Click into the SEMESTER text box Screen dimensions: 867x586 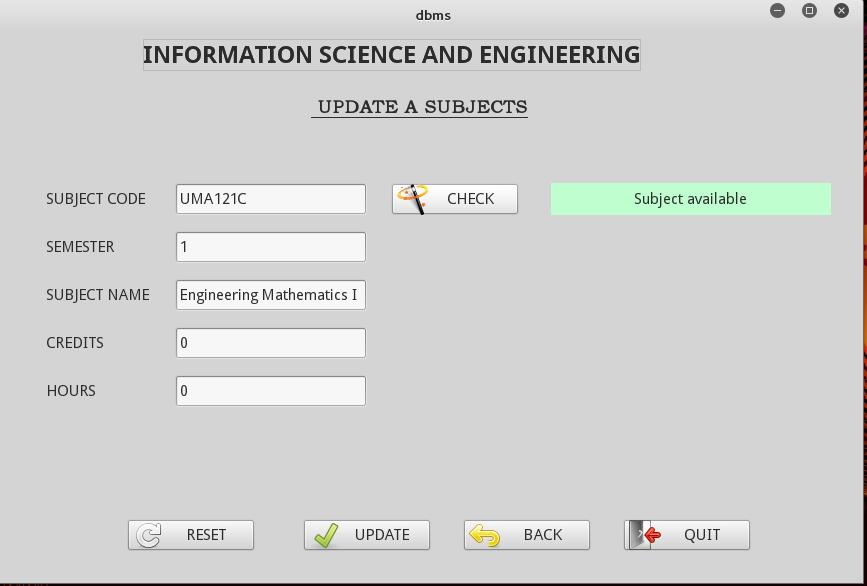pyautogui.click(x=271, y=247)
